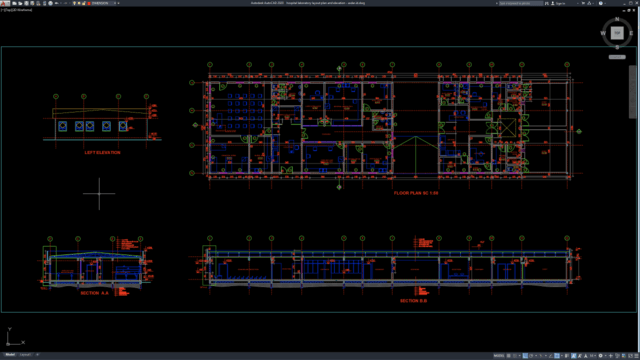
Task: Open the AutoCAD application menu logo button
Action: click(4, 3)
